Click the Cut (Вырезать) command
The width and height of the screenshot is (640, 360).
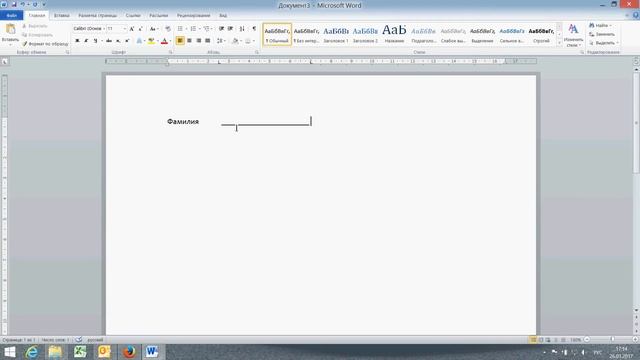(x=35, y=26)
